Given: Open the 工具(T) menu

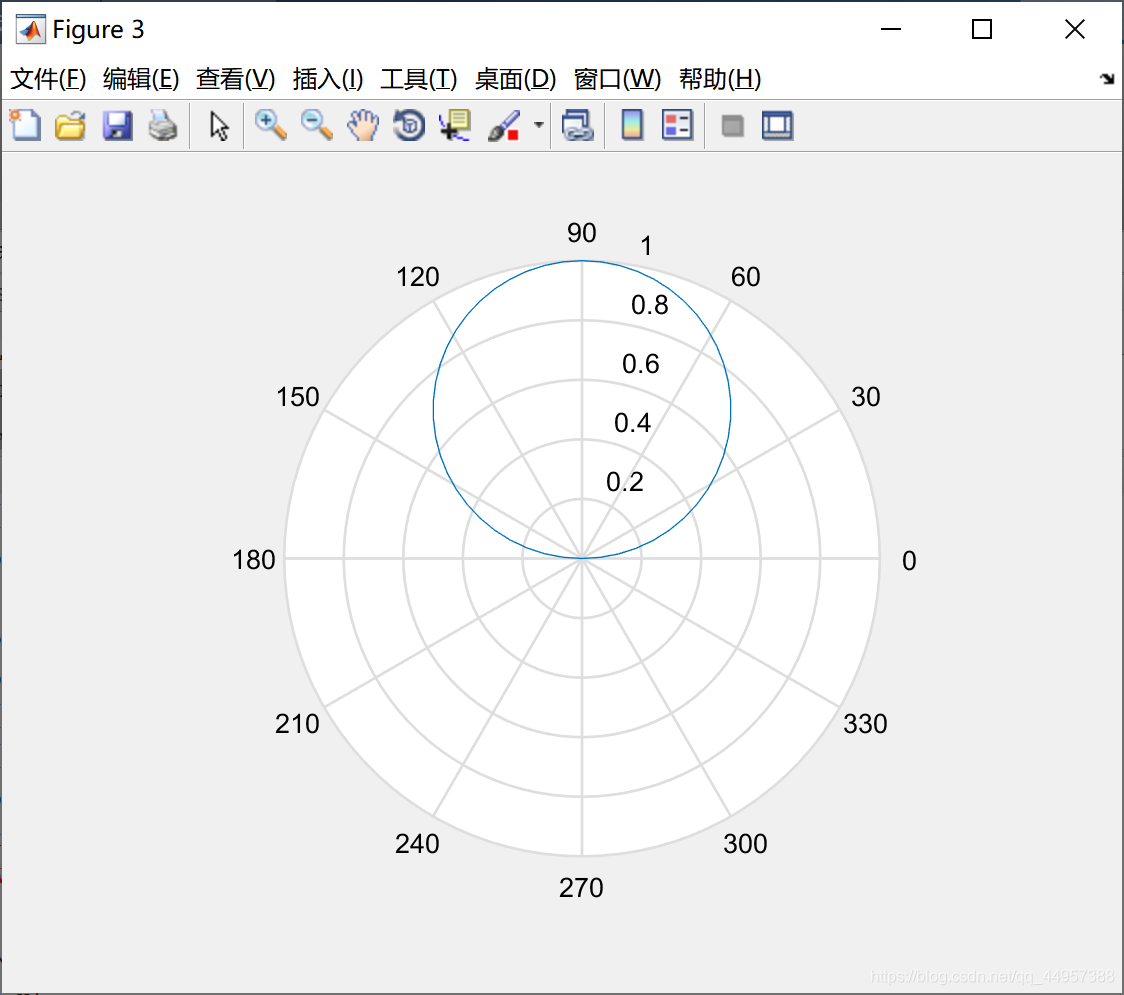Looking at the screenshot, I should pyautogui.click(x=418, y=80).
